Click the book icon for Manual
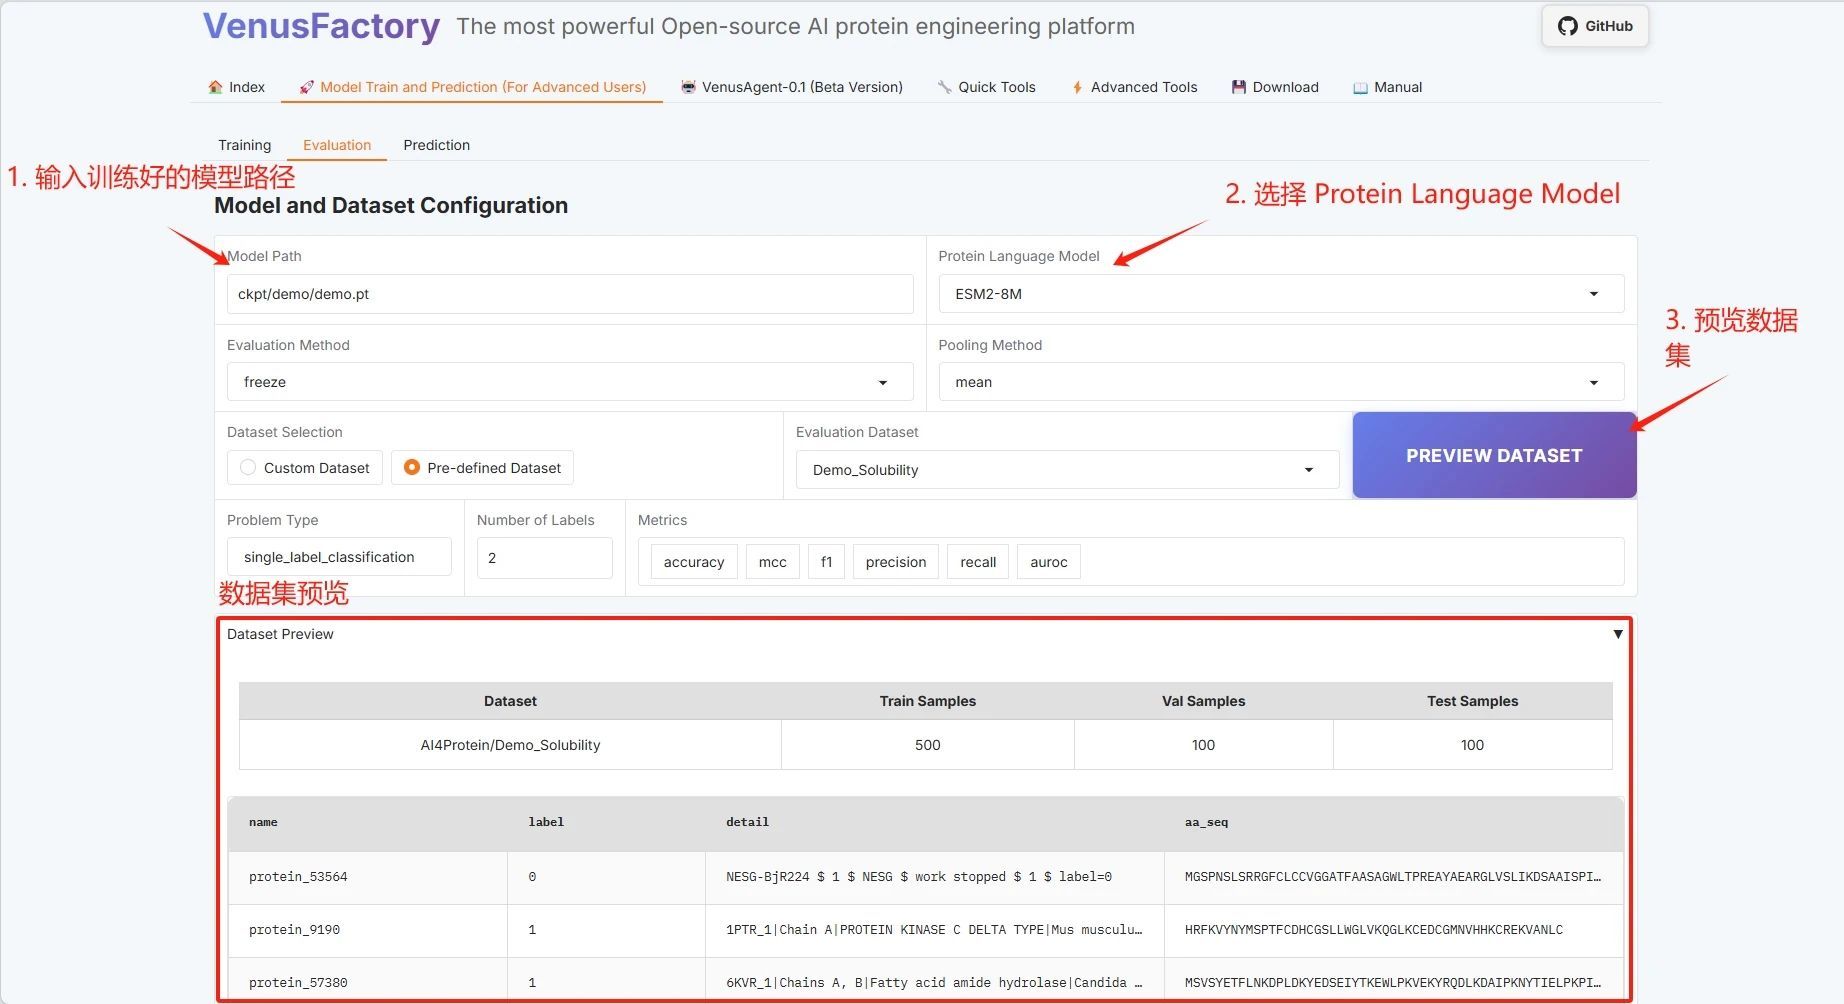The height and width of the screenshot is (1004, 1844). coord(1360,87)
